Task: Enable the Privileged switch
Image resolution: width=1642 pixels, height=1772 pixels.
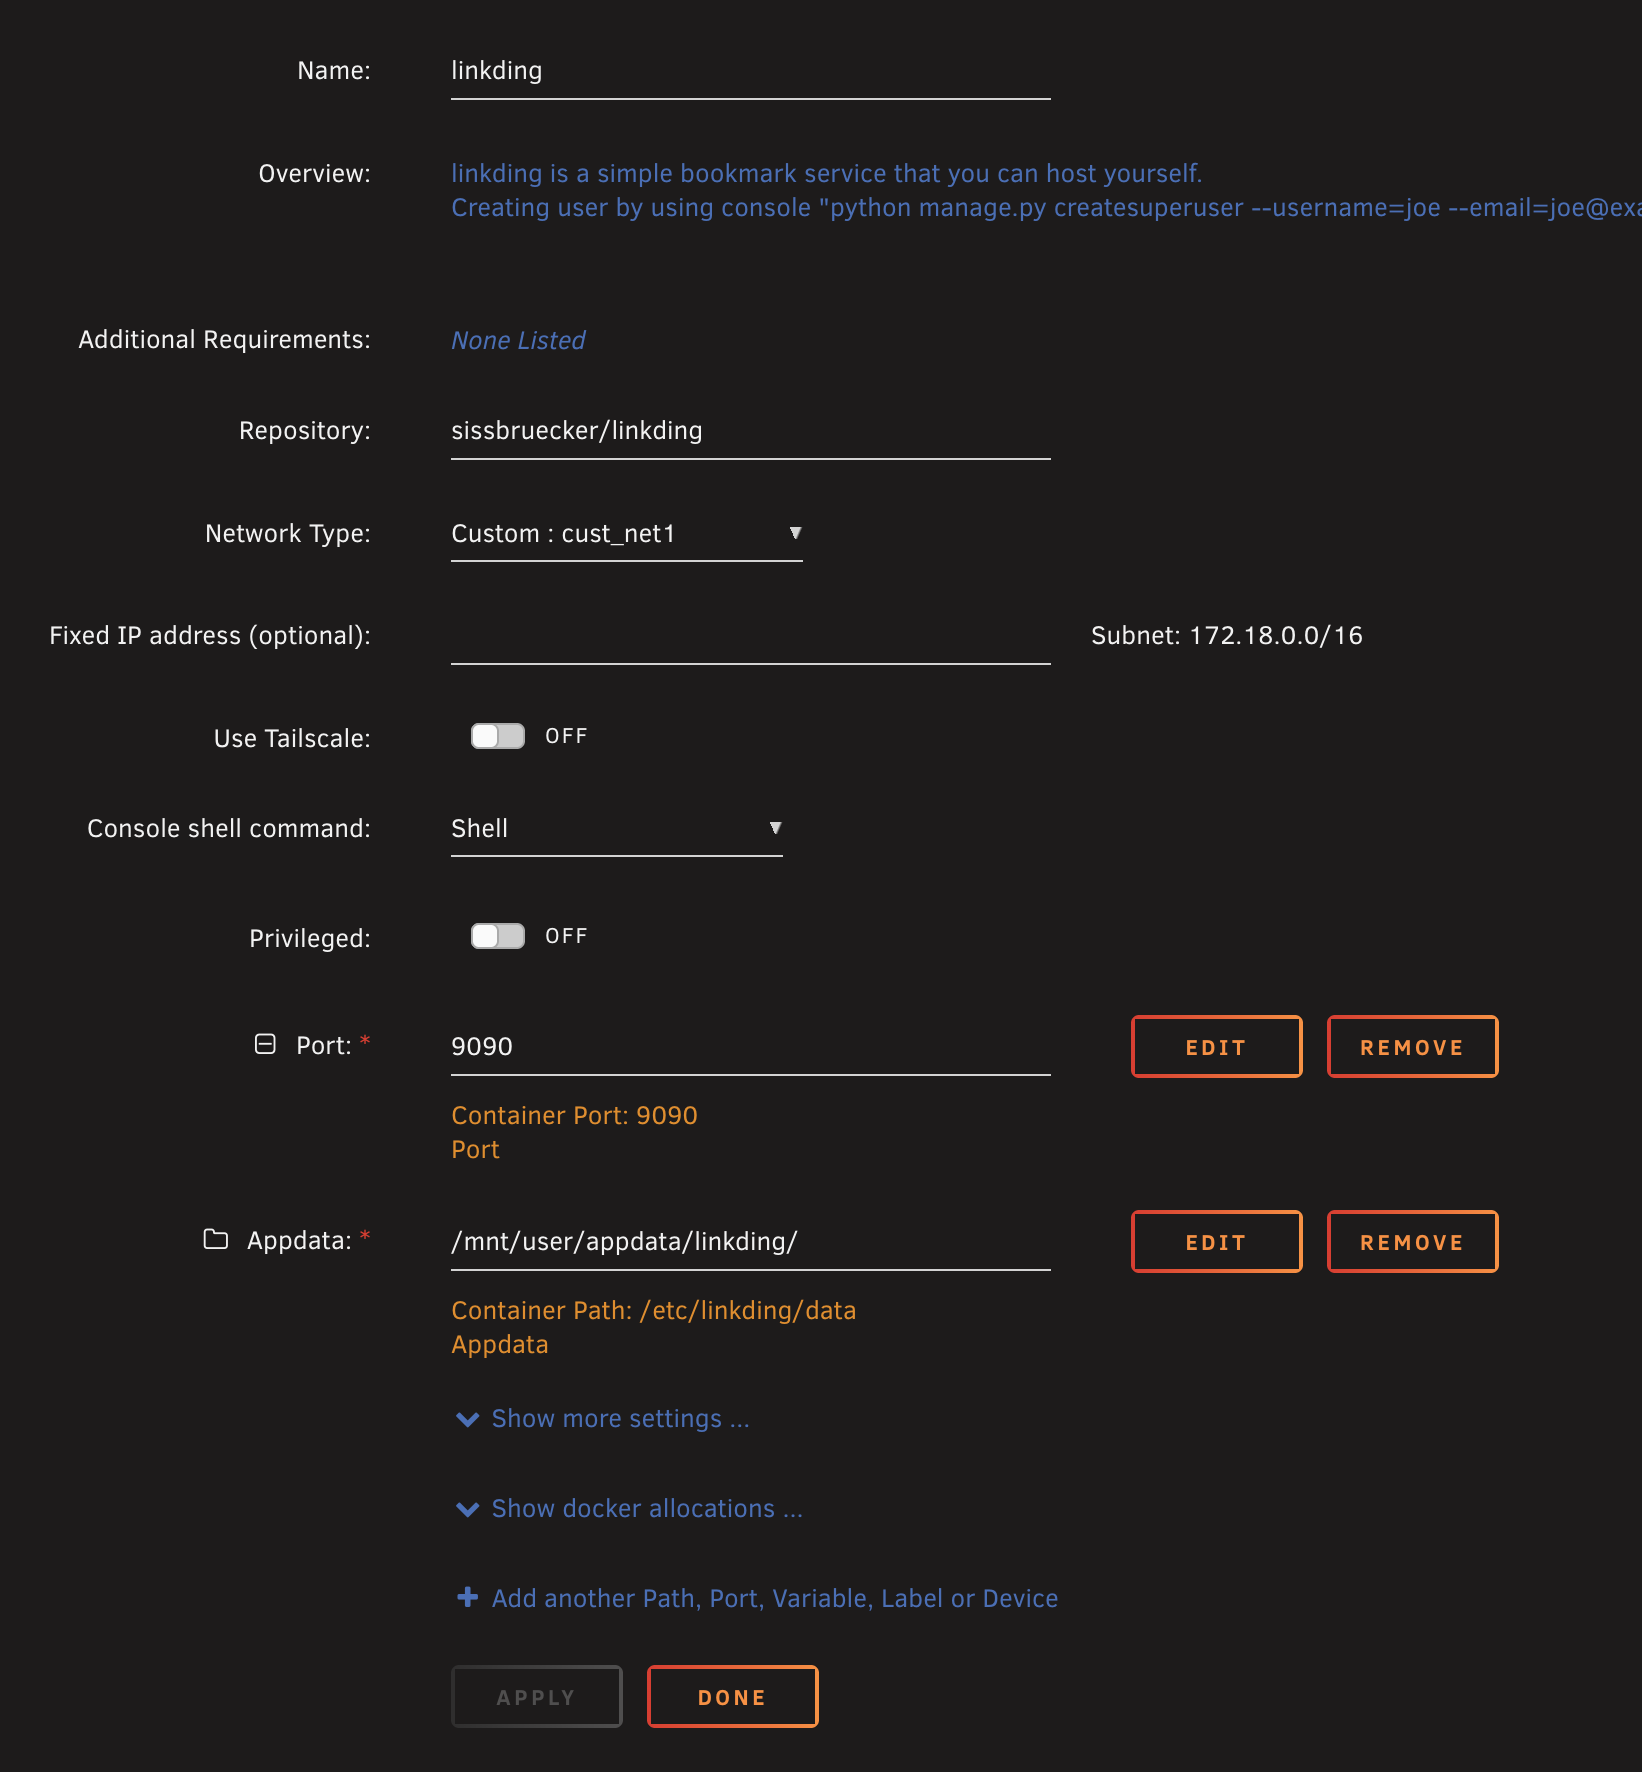Action: pos(498,936)
